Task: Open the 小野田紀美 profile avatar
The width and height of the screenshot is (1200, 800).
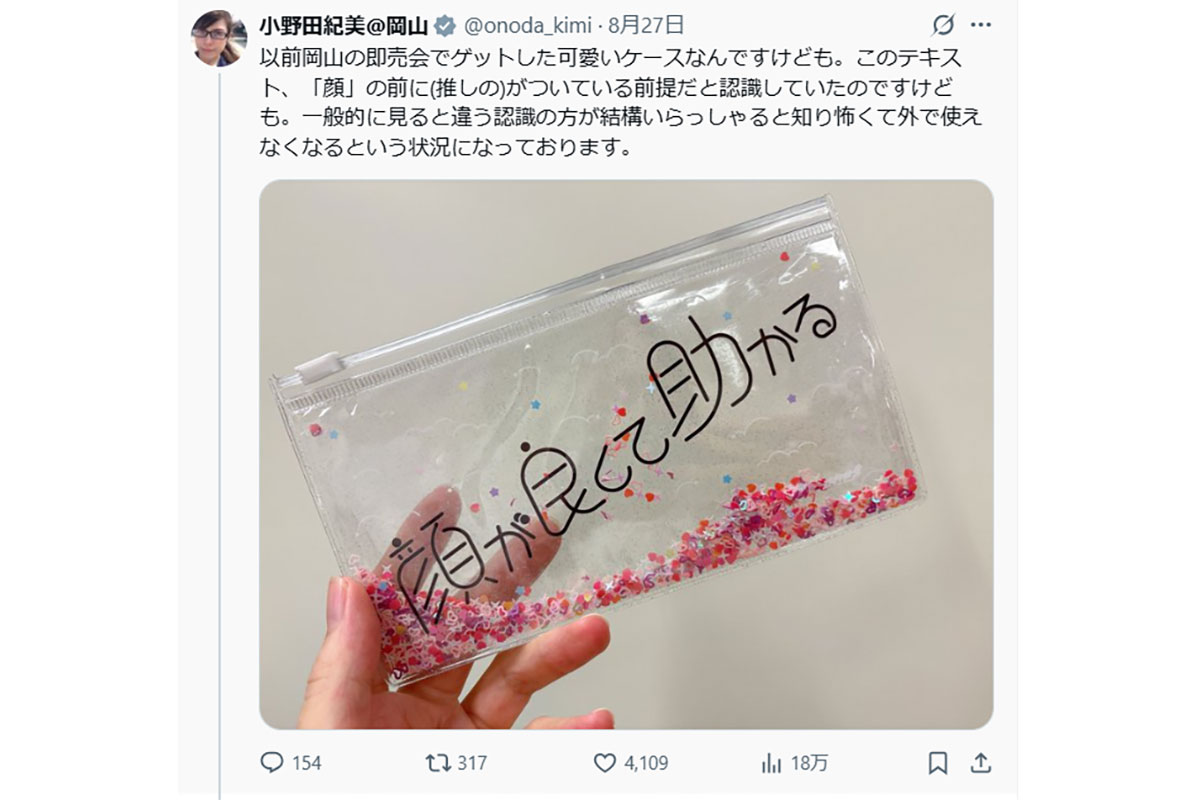Action: point(219,38)
